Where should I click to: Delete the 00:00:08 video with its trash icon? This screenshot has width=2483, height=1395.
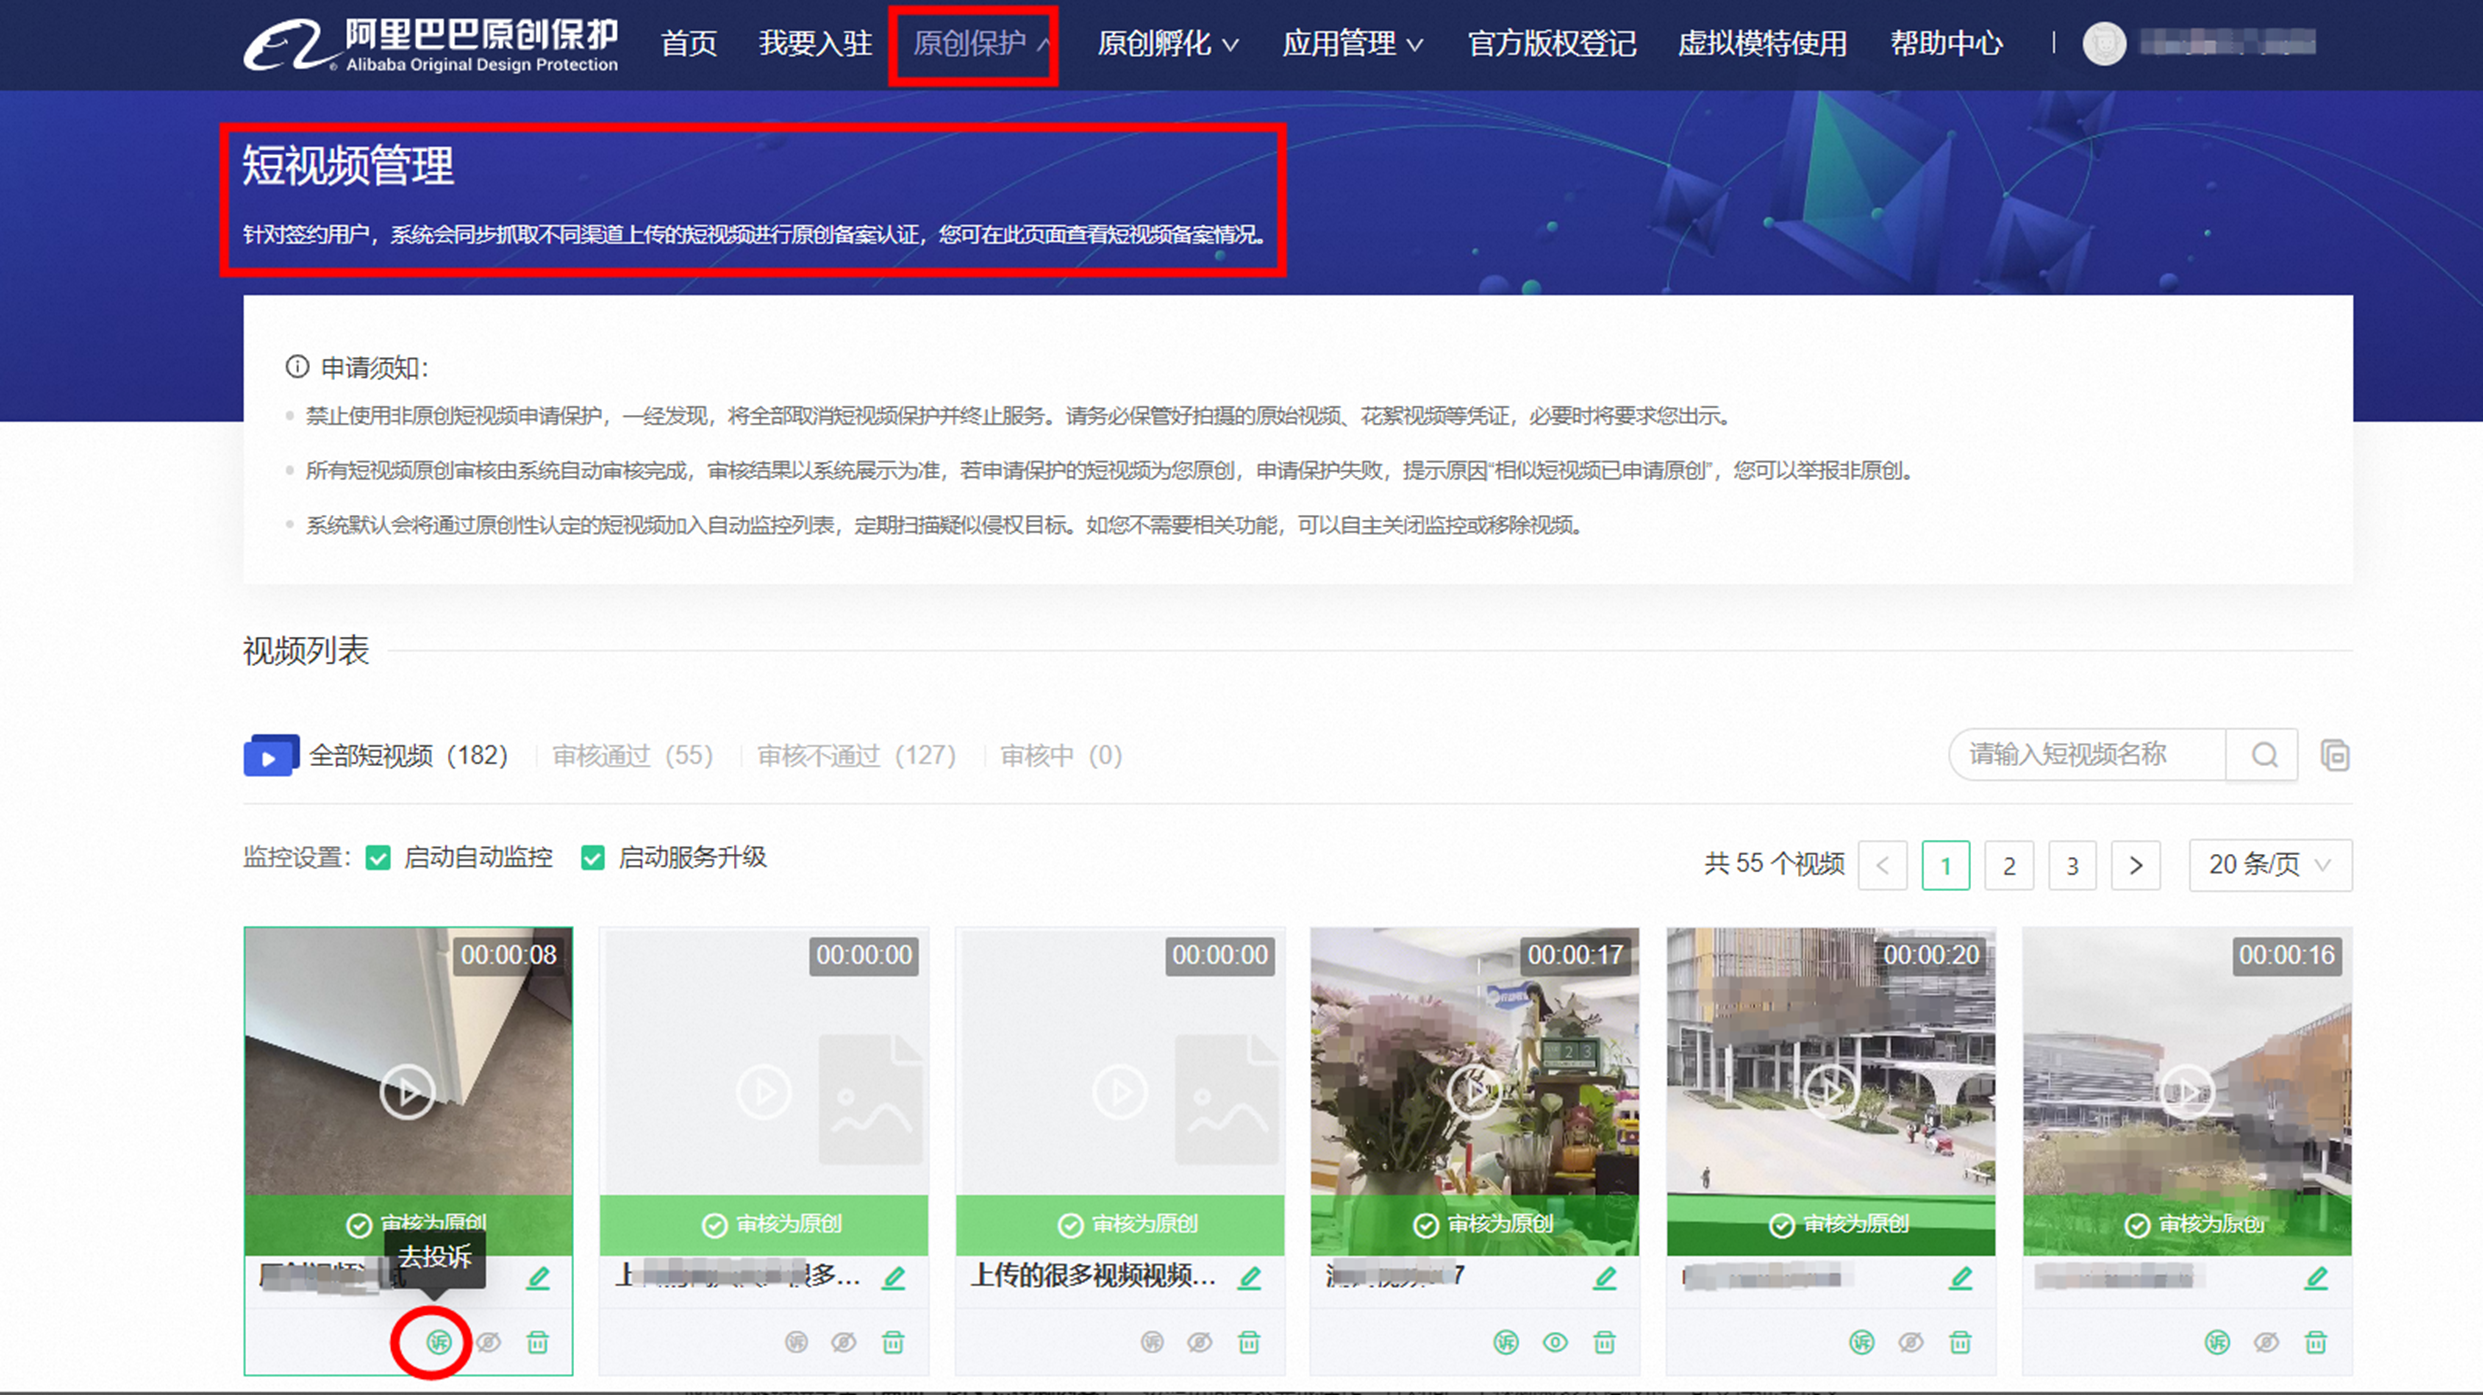pyautogui.click(x=538, y=1342)
